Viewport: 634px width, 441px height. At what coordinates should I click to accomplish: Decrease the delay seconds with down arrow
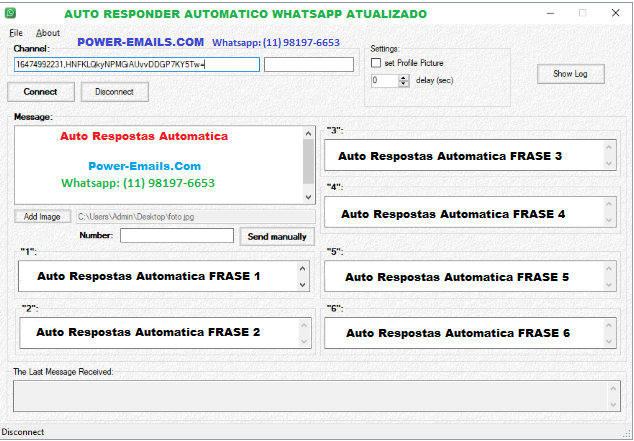click(x=404, y=84)
